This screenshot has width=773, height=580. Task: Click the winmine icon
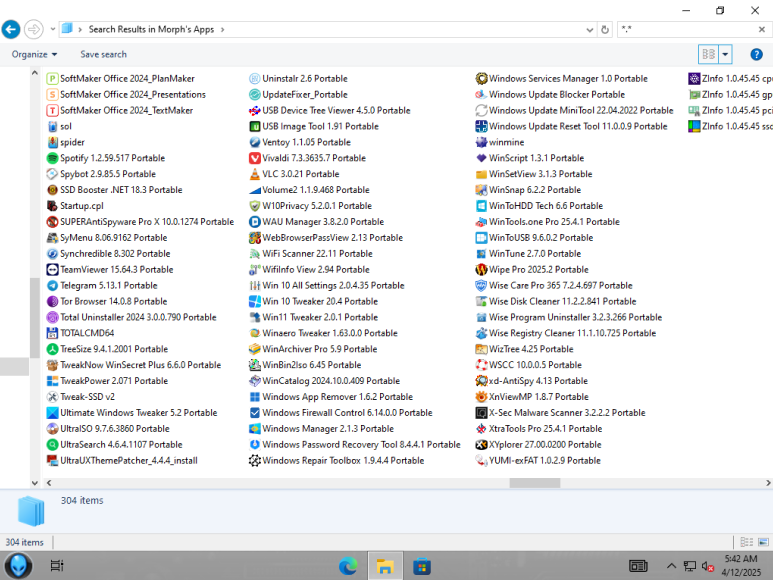pos(481,142)
